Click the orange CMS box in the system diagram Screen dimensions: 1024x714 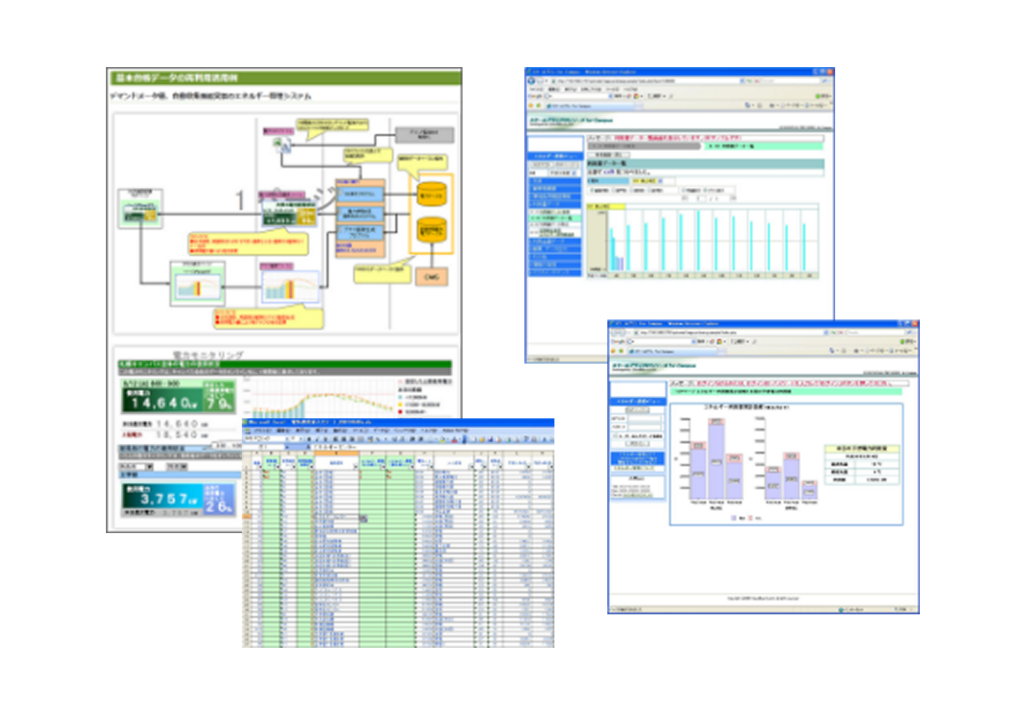(x=431, y=277)
